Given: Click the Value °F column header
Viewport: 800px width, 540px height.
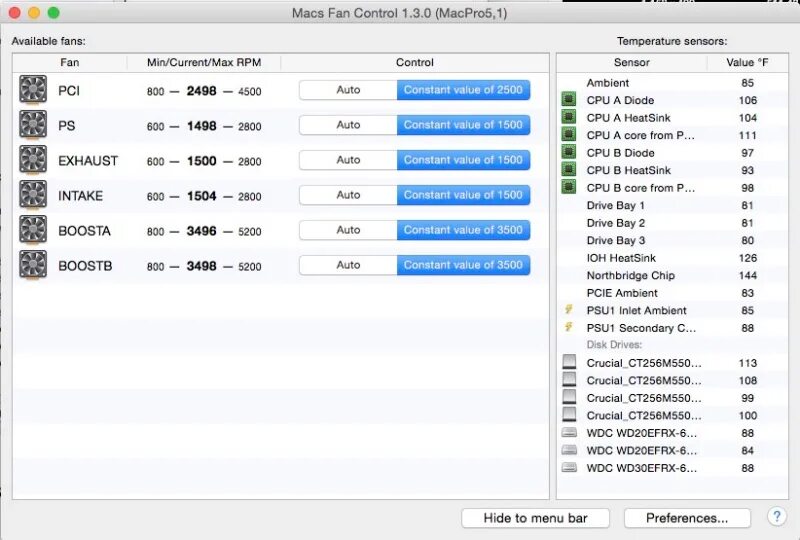Looking at the screenshot, I should coord(747,62).
